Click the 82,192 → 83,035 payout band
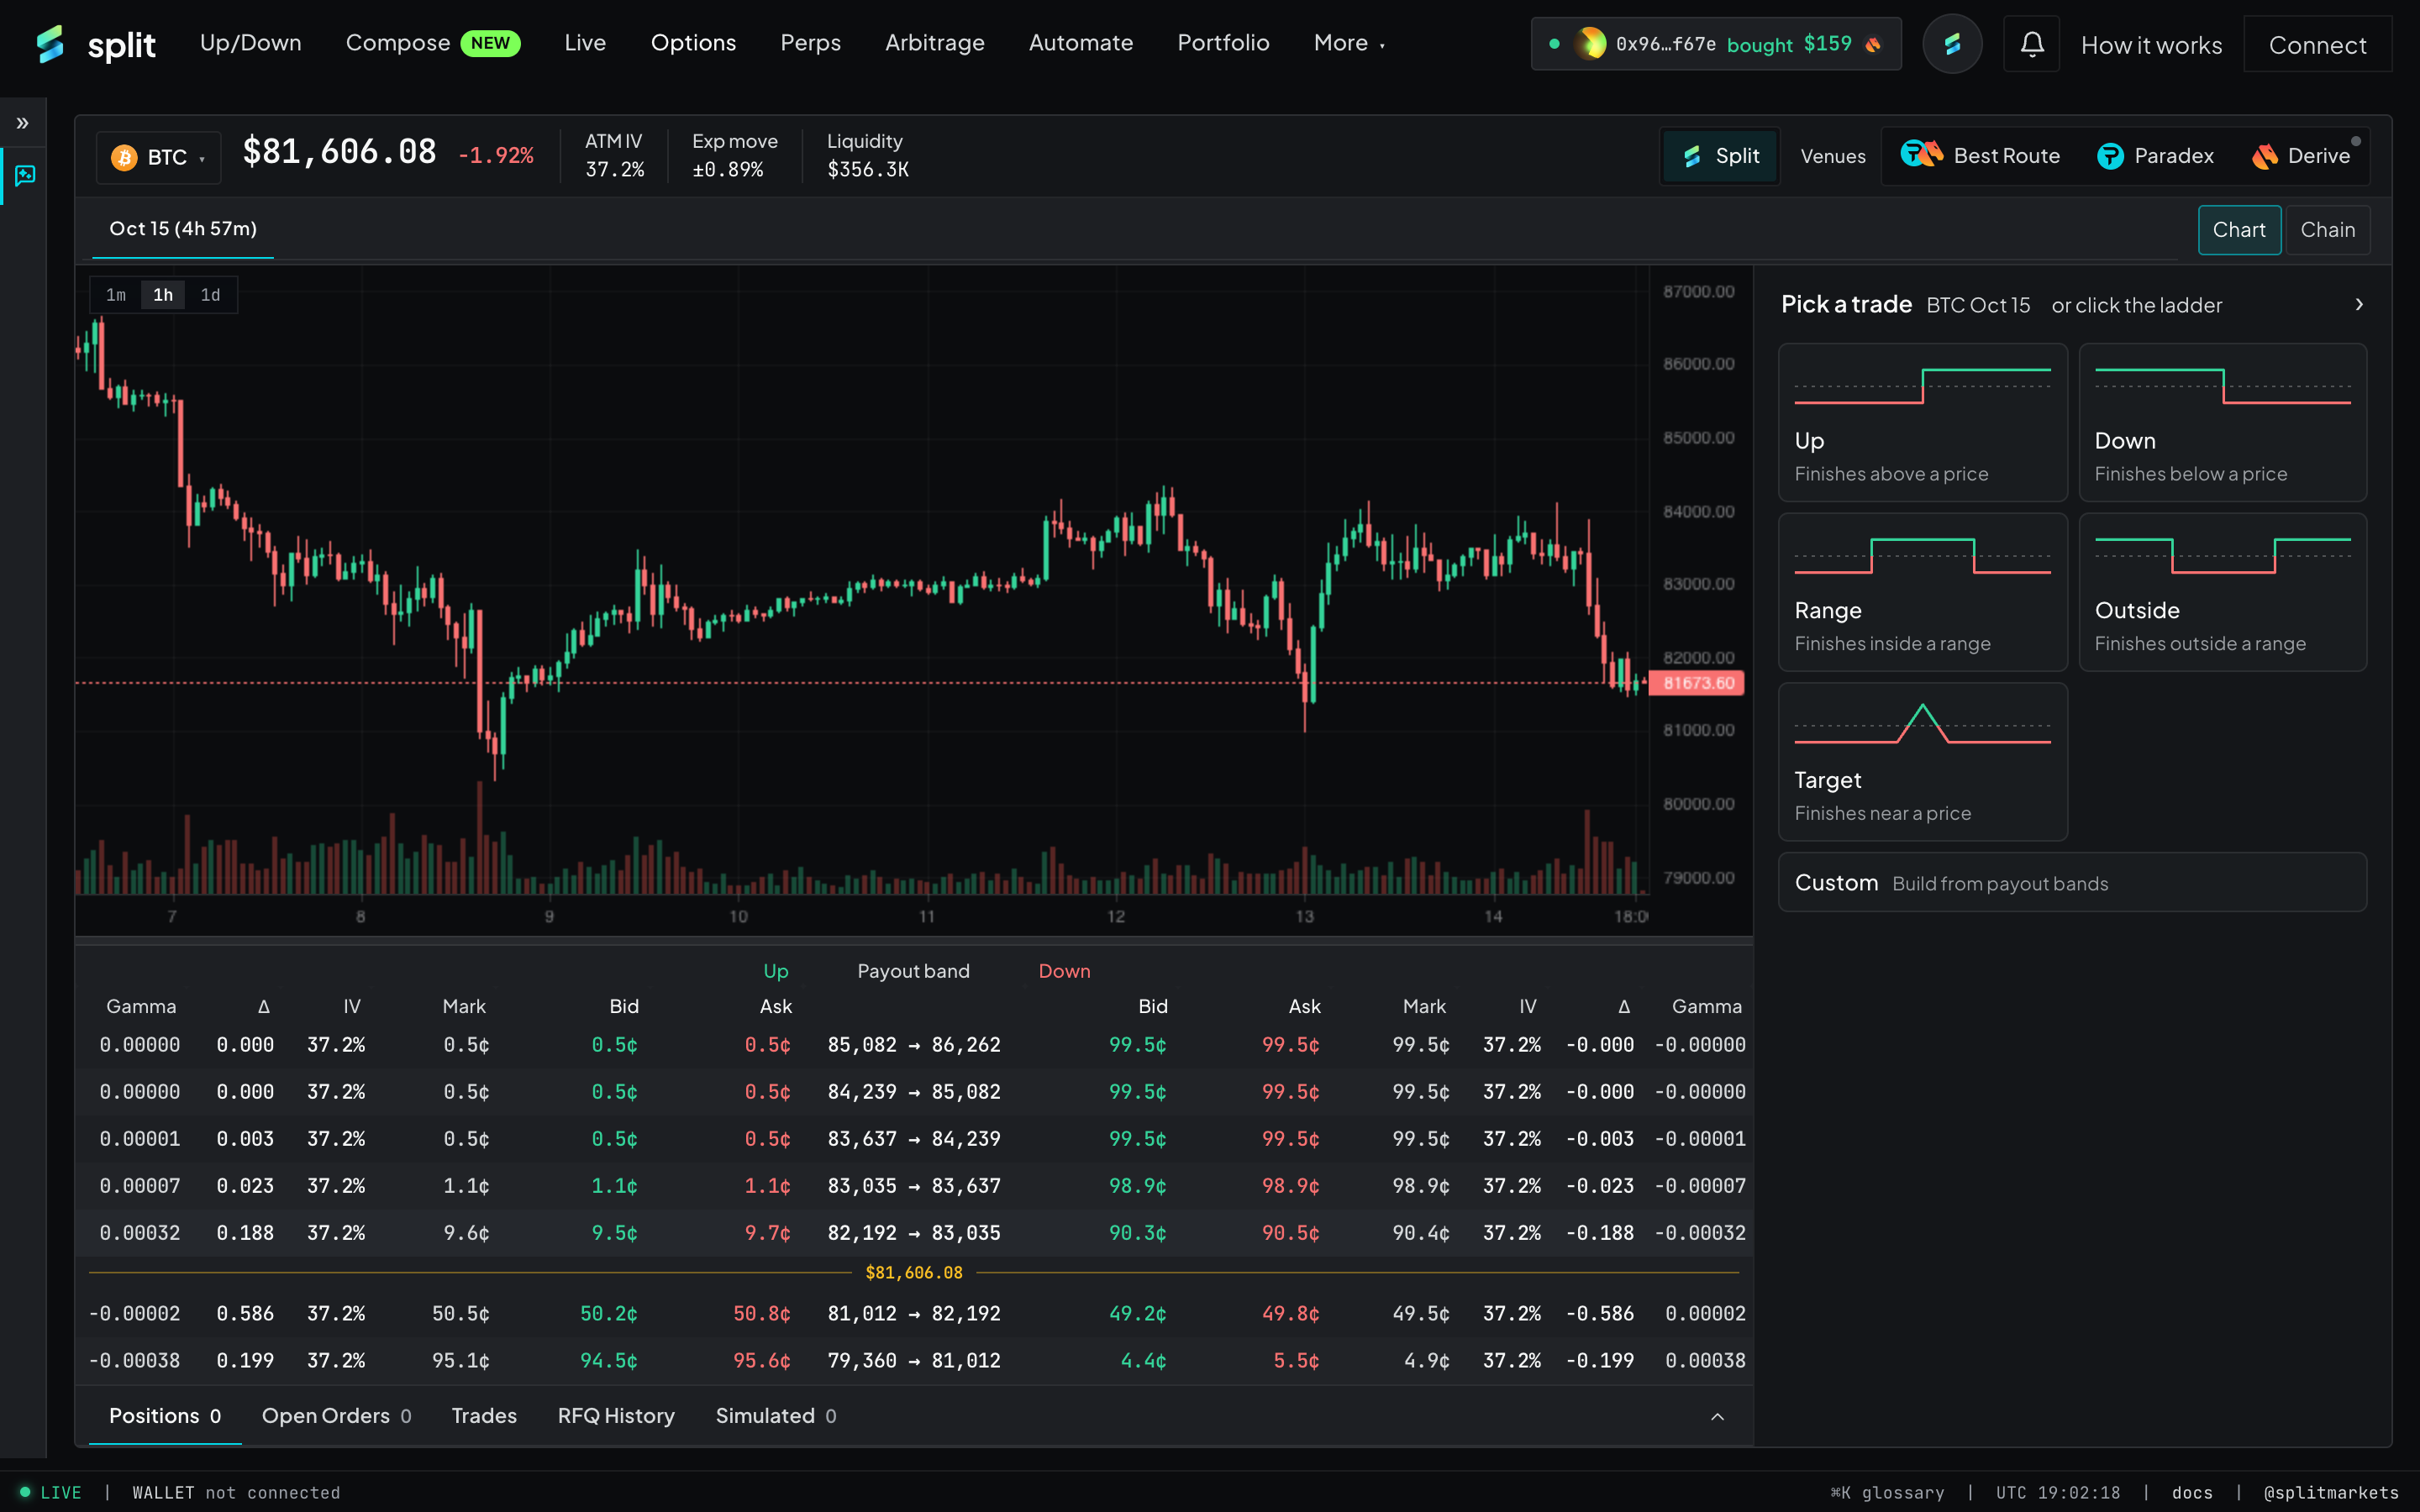This screenshot has height=1512, width=2420. [x=913, y=1233]
